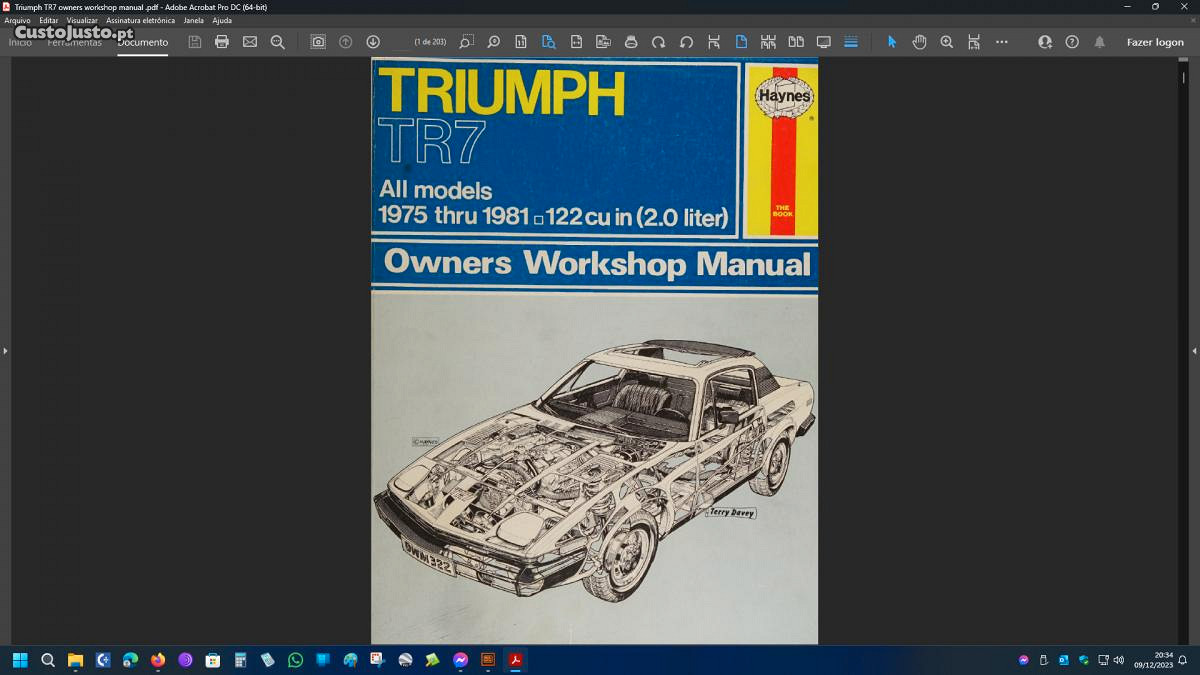Click the email envelope icon
This screenshot has height=675, width=1200.
250,42
